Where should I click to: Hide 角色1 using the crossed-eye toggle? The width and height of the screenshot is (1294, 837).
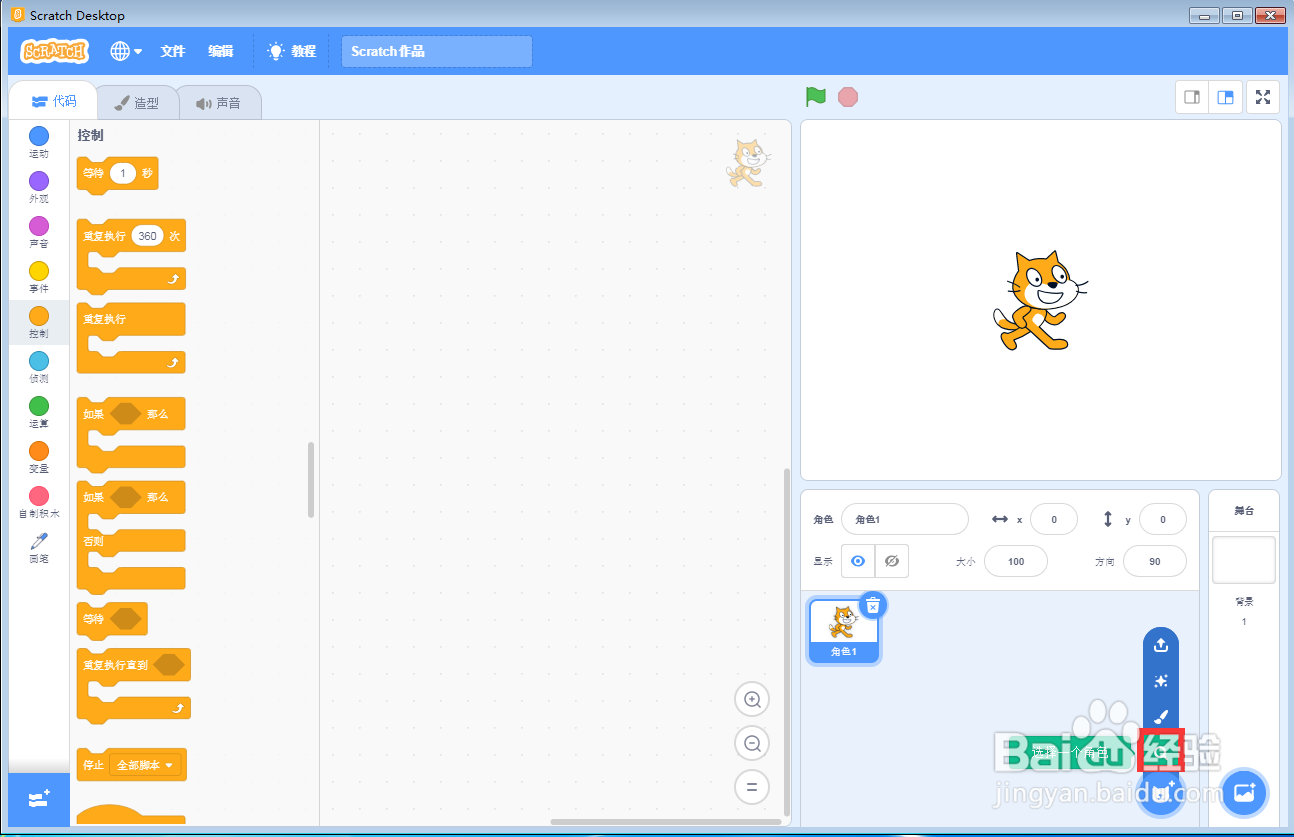click(890, 561)
